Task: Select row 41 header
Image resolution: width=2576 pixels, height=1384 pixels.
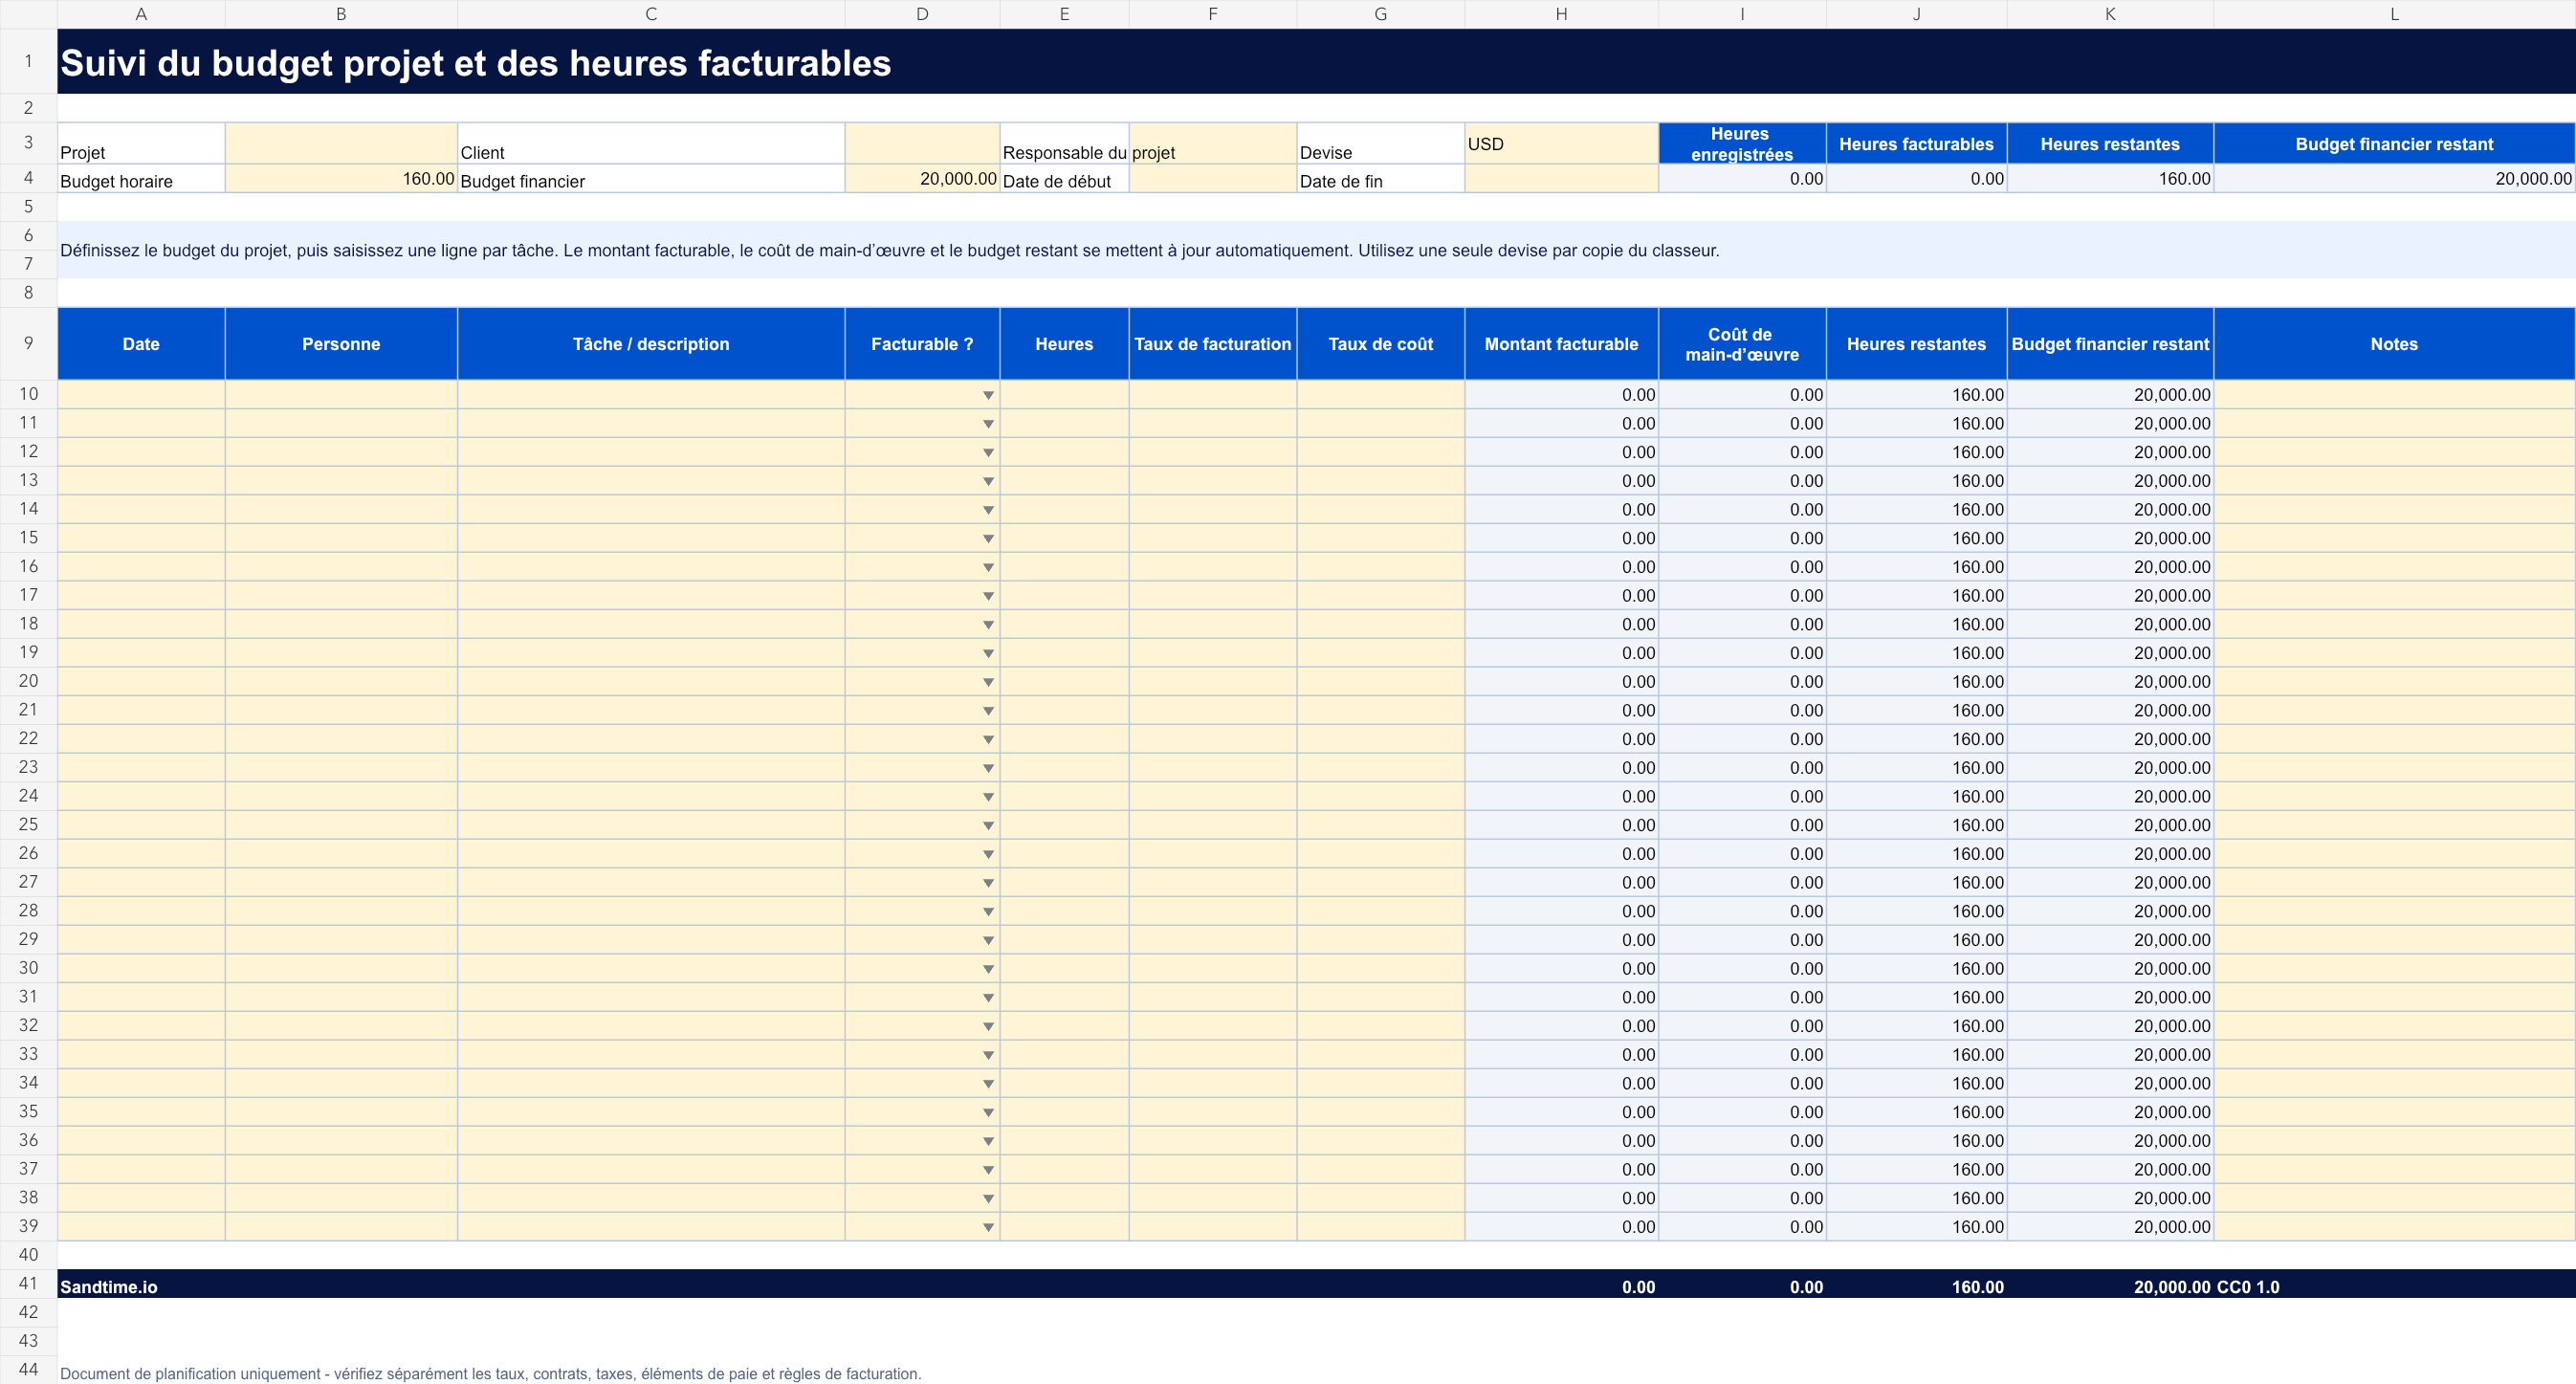Action: [28, 1283]
